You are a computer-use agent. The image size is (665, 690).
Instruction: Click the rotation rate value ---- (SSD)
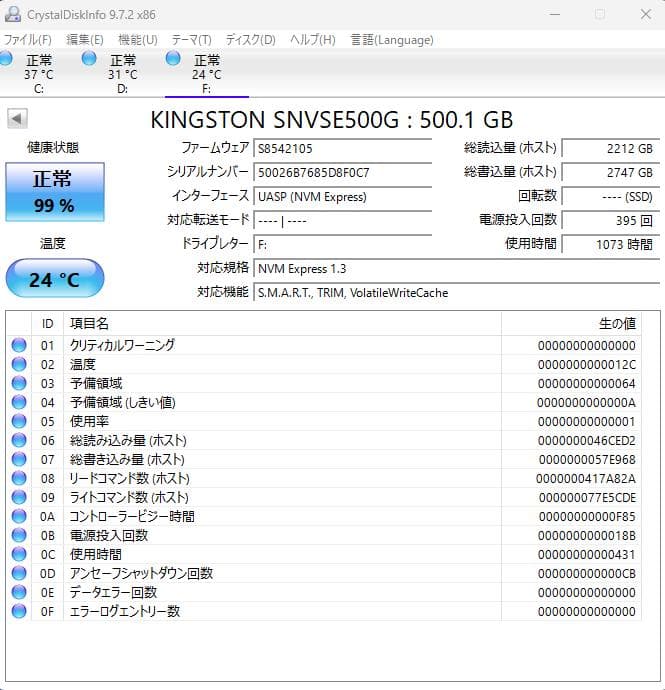coord(610,196)
